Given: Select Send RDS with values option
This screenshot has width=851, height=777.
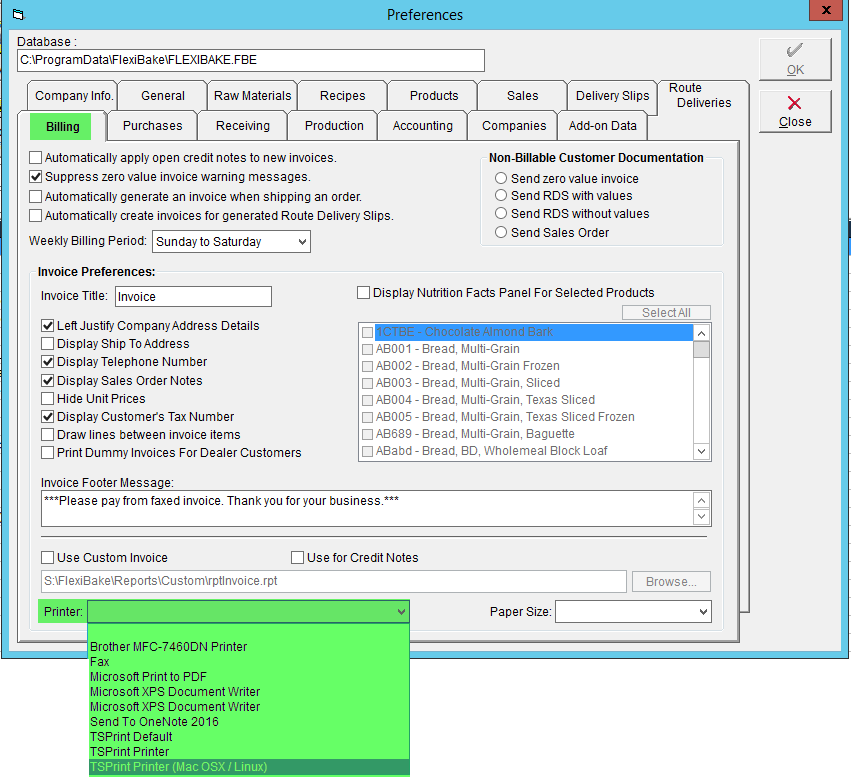Looking at the screenshot, I should coord(501,195).
